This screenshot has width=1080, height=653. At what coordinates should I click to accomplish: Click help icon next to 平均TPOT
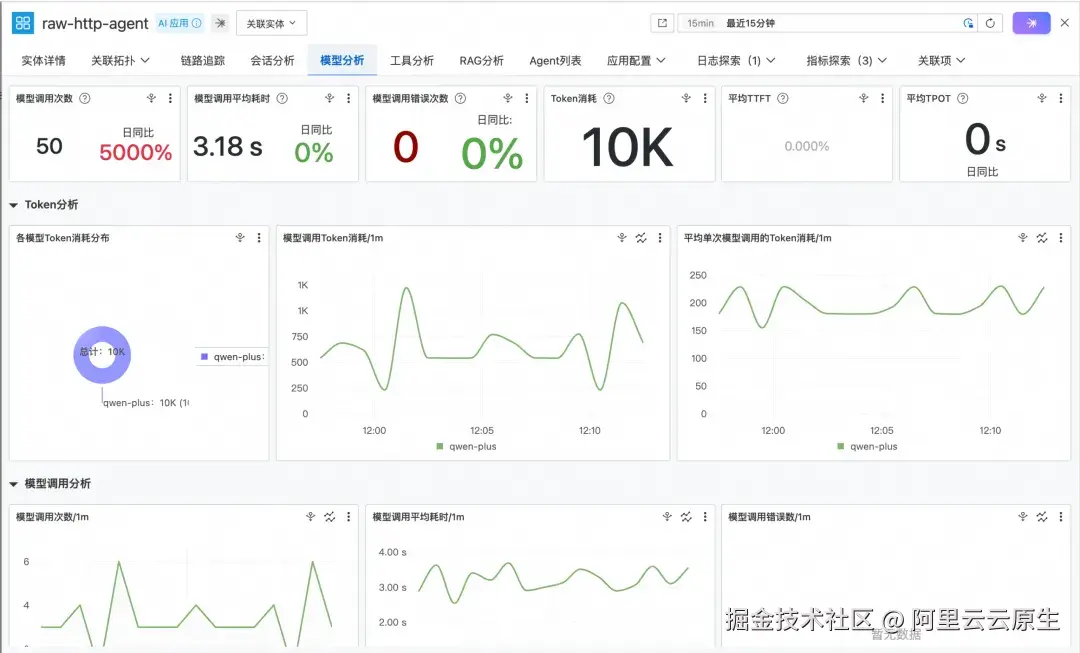click(963, 99)
